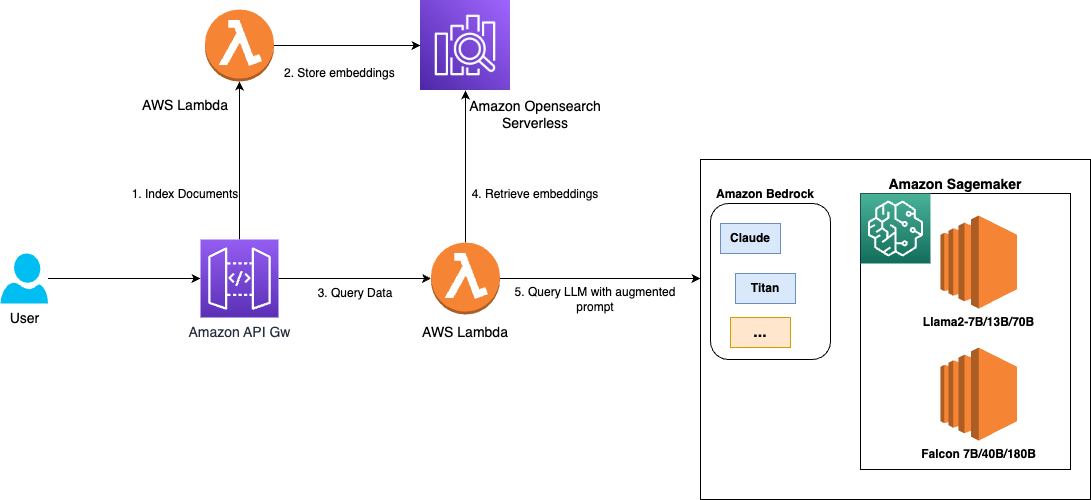
Task: Click the 'AWS Lambda' label beside 'Query Data'
Action: 465,332
